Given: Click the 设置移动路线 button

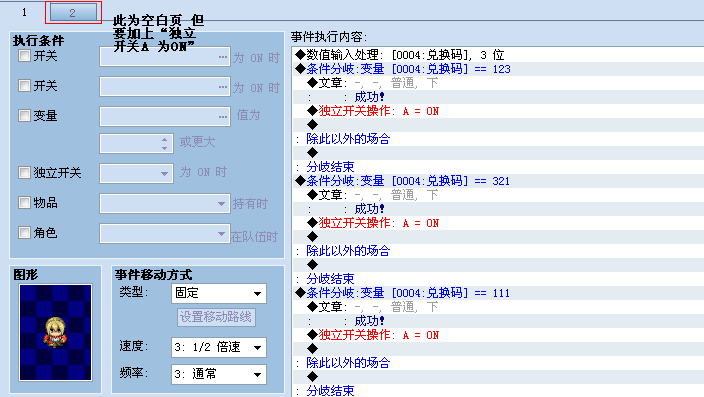Looking at the screenshot, I should click(x=216, y=318).
